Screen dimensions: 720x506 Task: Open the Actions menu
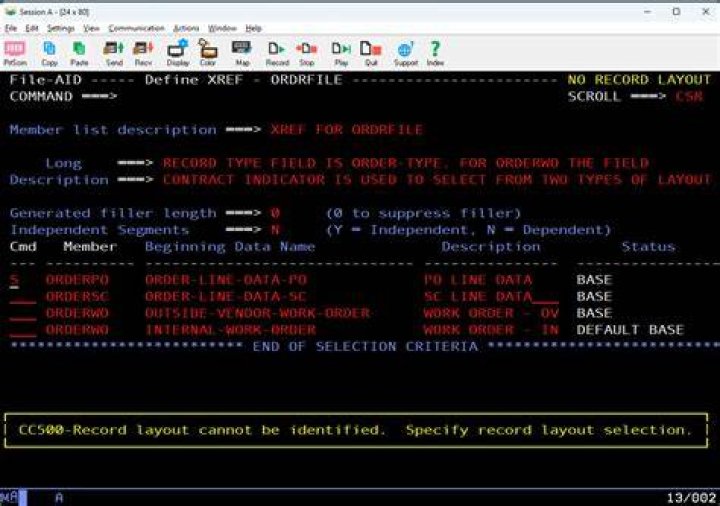point(186,28)
